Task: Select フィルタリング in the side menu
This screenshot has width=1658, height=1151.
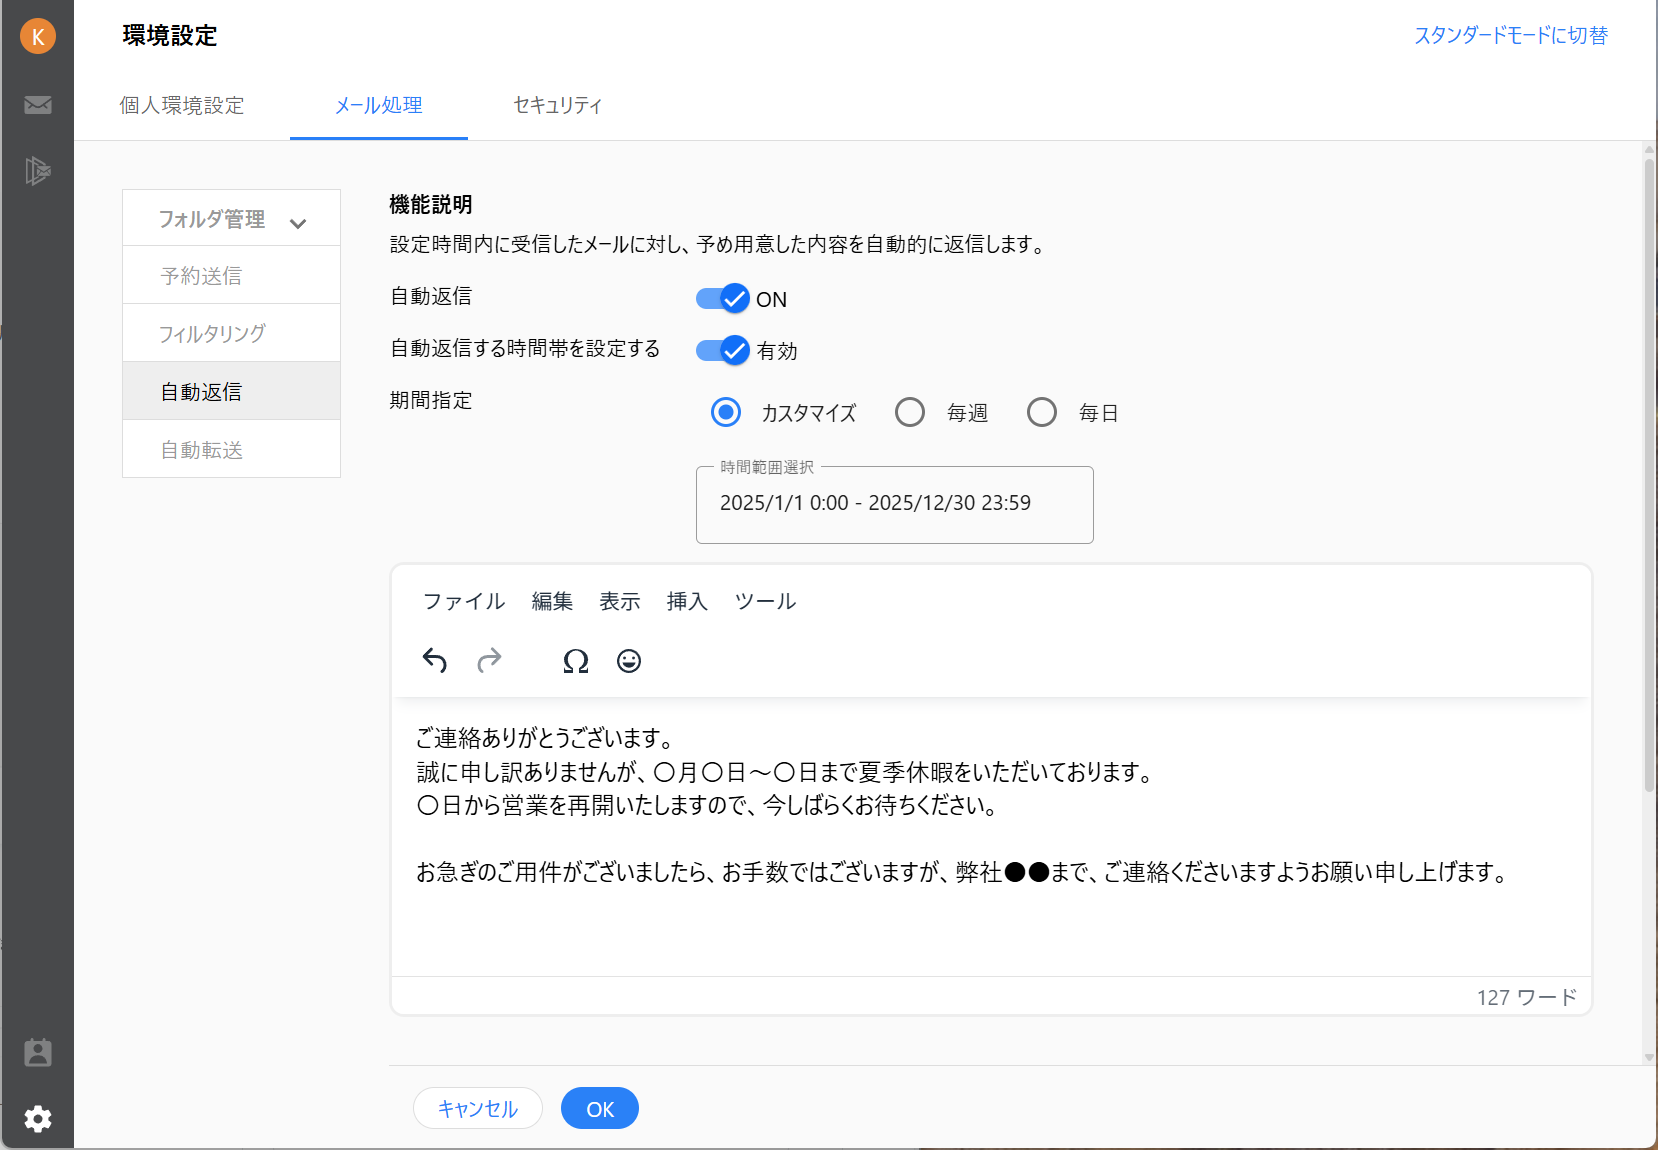Action: click(231, 333)
